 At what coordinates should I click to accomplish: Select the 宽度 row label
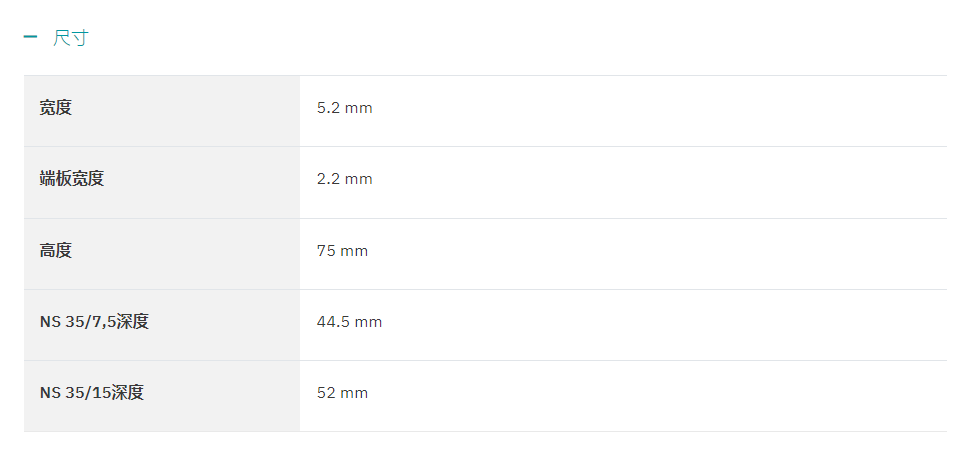coord(56,108)
